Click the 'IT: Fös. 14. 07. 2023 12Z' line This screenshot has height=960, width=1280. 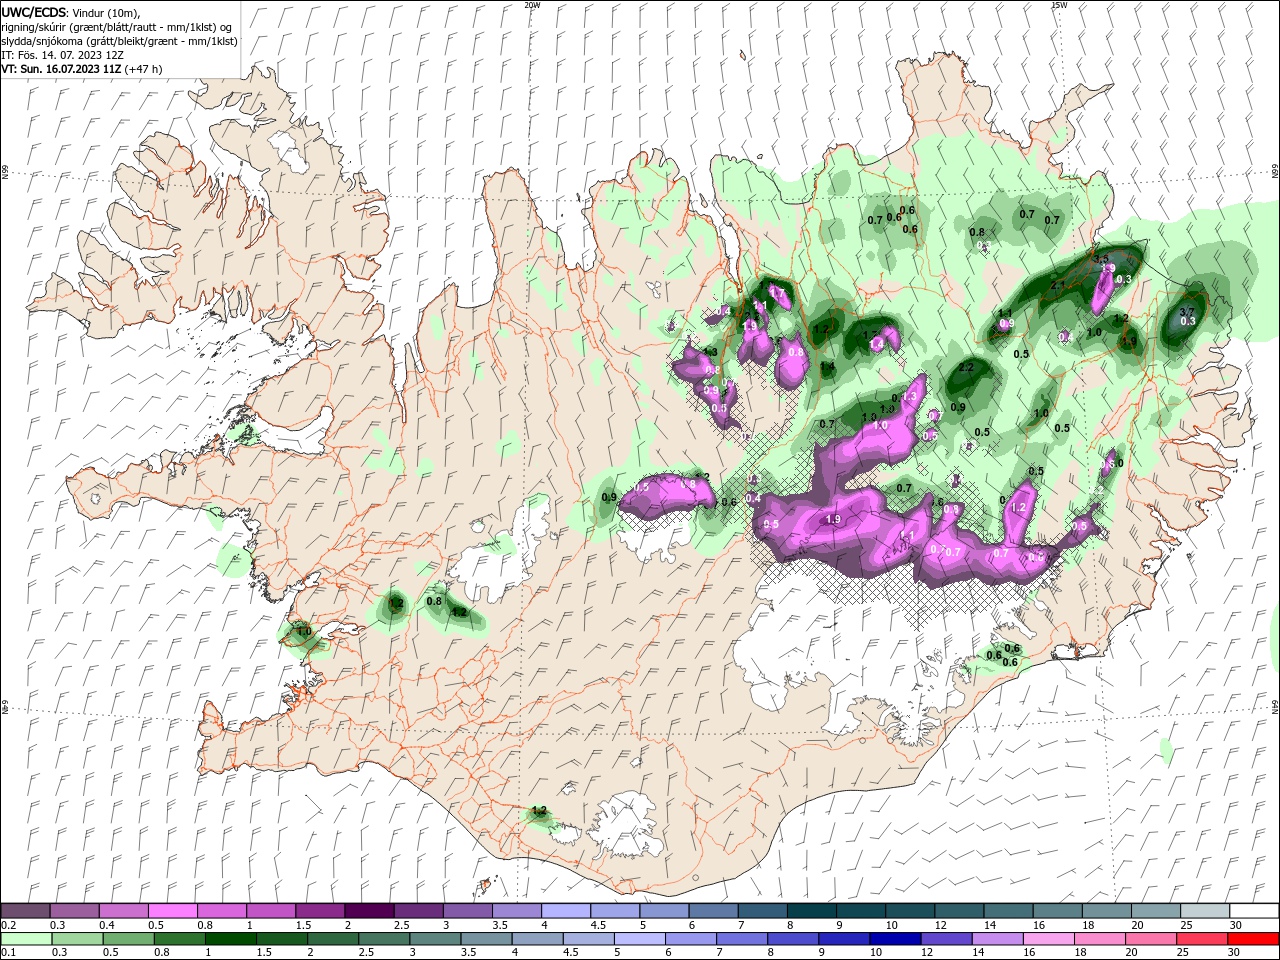[62, 55]
